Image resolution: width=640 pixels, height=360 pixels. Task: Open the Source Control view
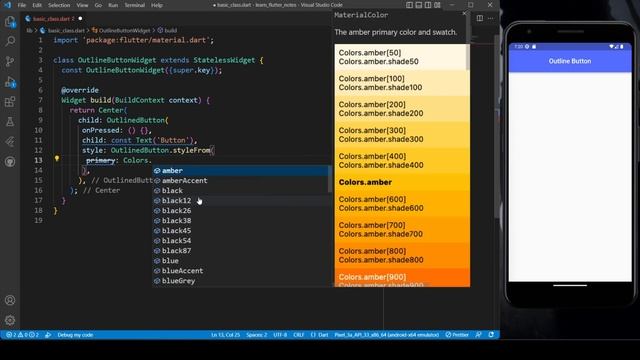pos(10,61)
